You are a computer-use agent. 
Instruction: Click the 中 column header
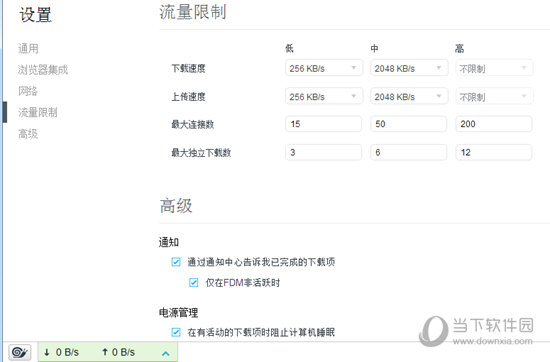374,48
